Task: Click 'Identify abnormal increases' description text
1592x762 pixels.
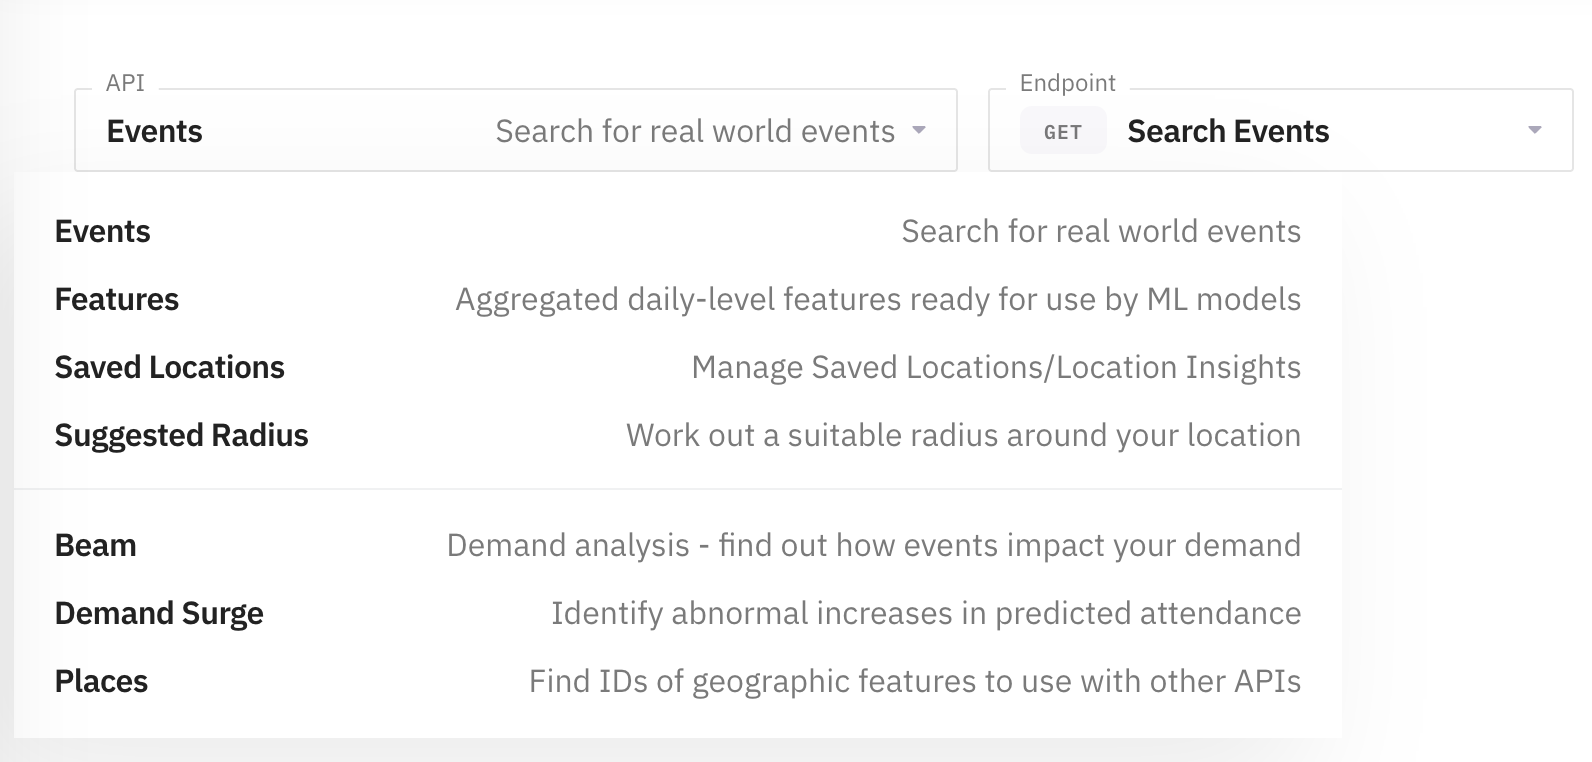Action: point(926,613)
